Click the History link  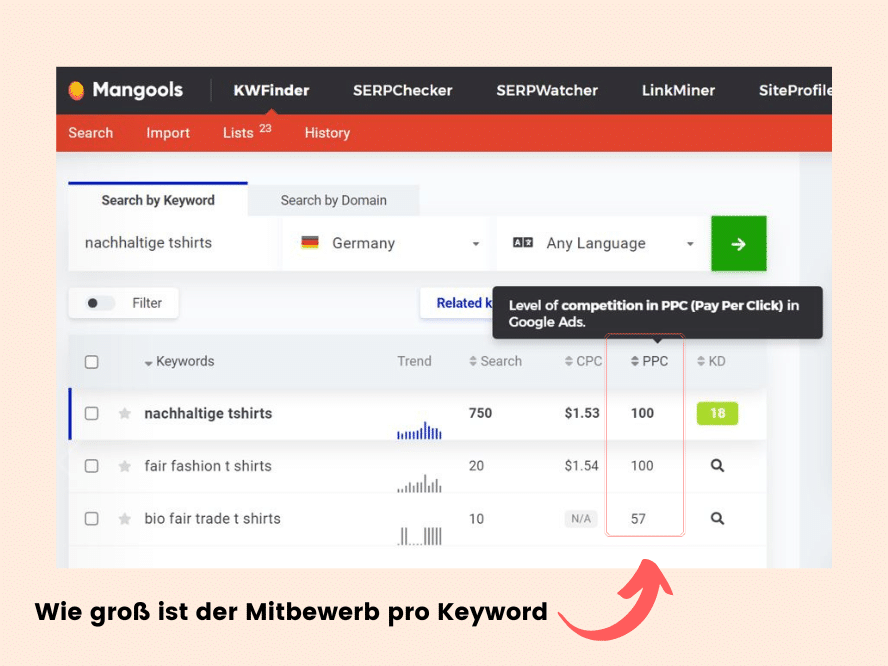[x=327, y=133]
